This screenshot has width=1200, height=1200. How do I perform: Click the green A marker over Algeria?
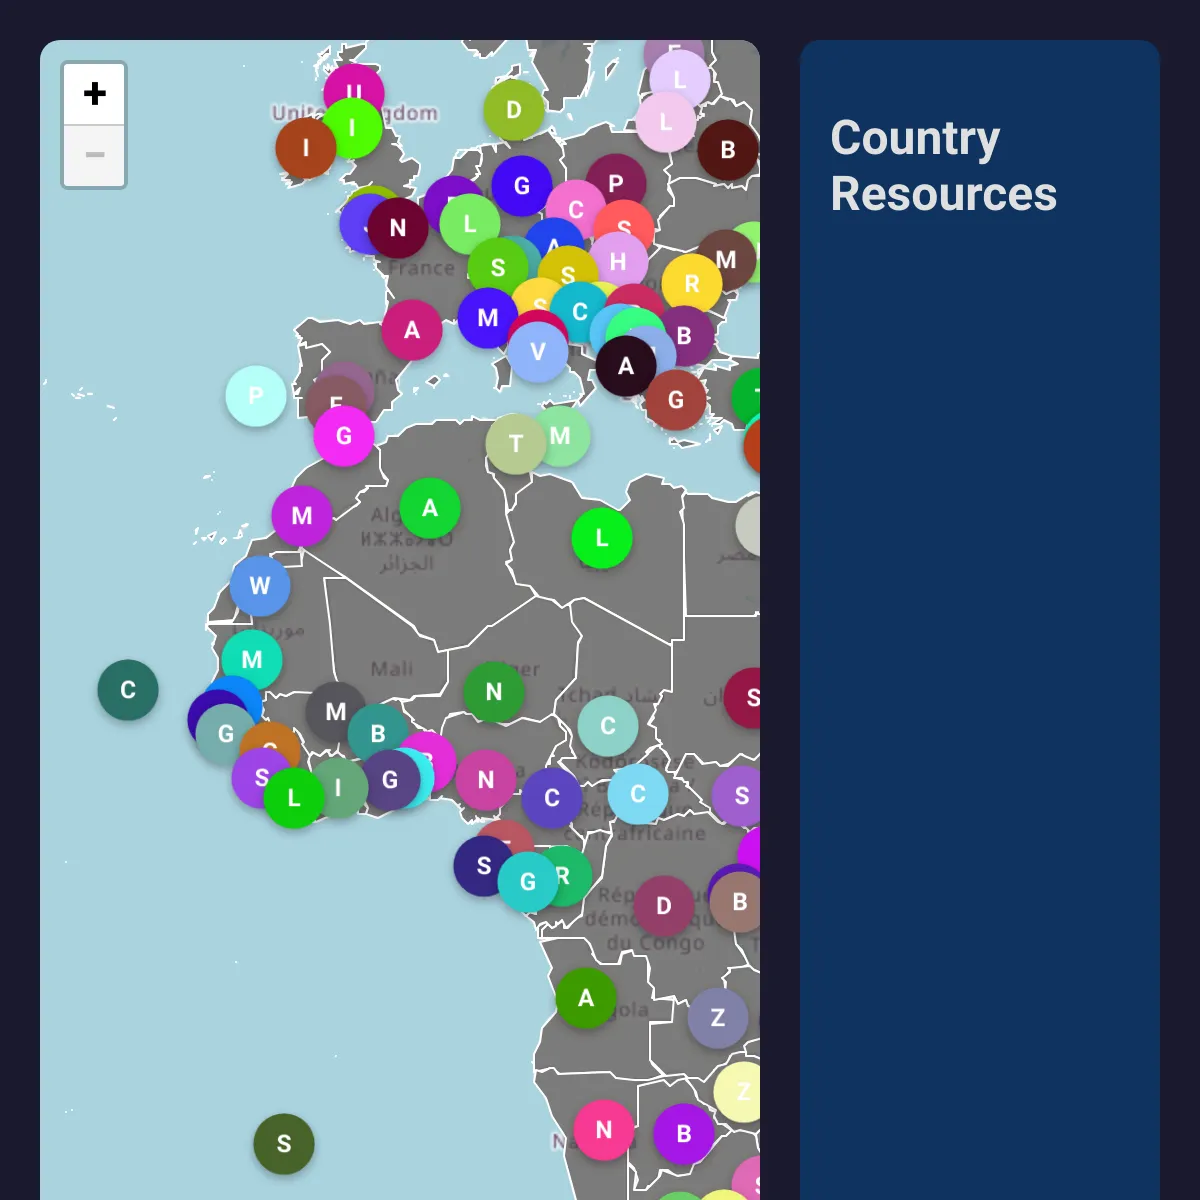pos(430,508)
